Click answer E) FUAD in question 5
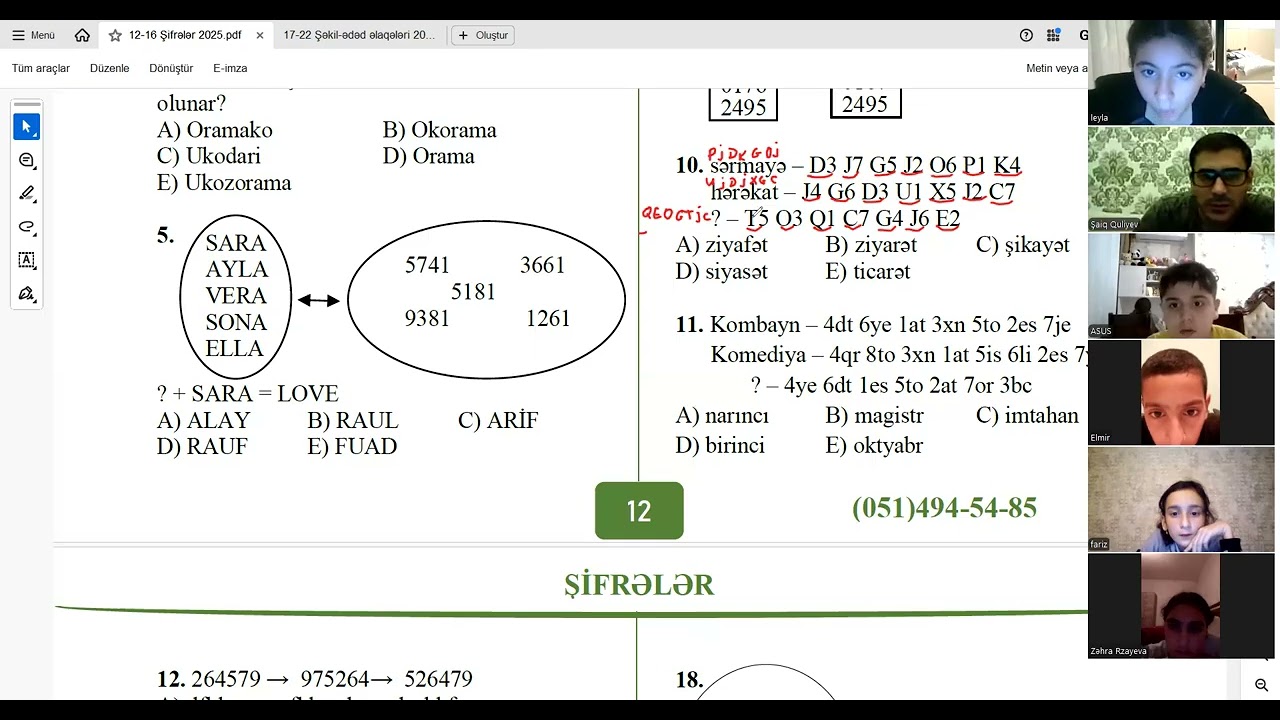 [x=352, y=447]
